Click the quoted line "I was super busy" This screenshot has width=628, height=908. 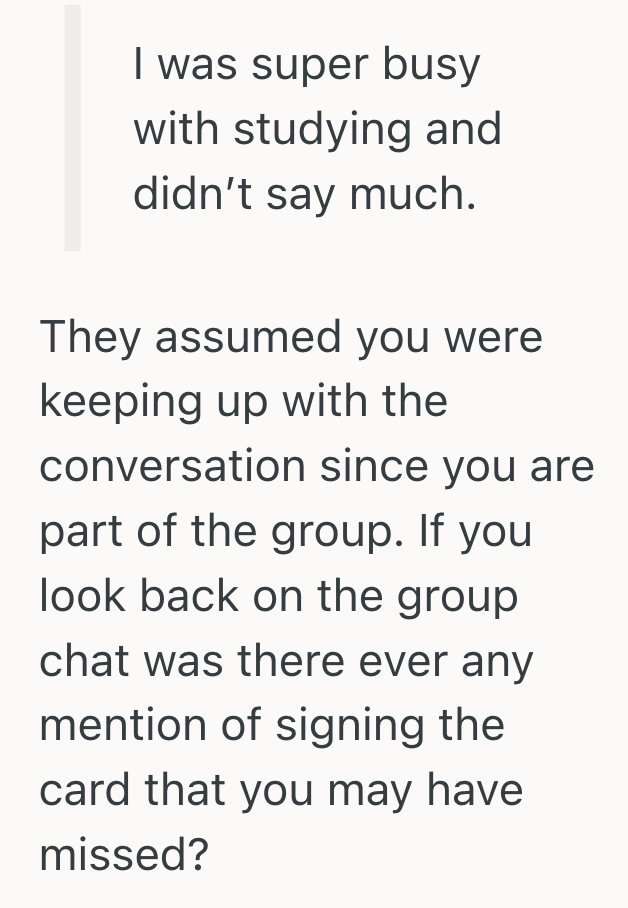(x=306, y=65)
